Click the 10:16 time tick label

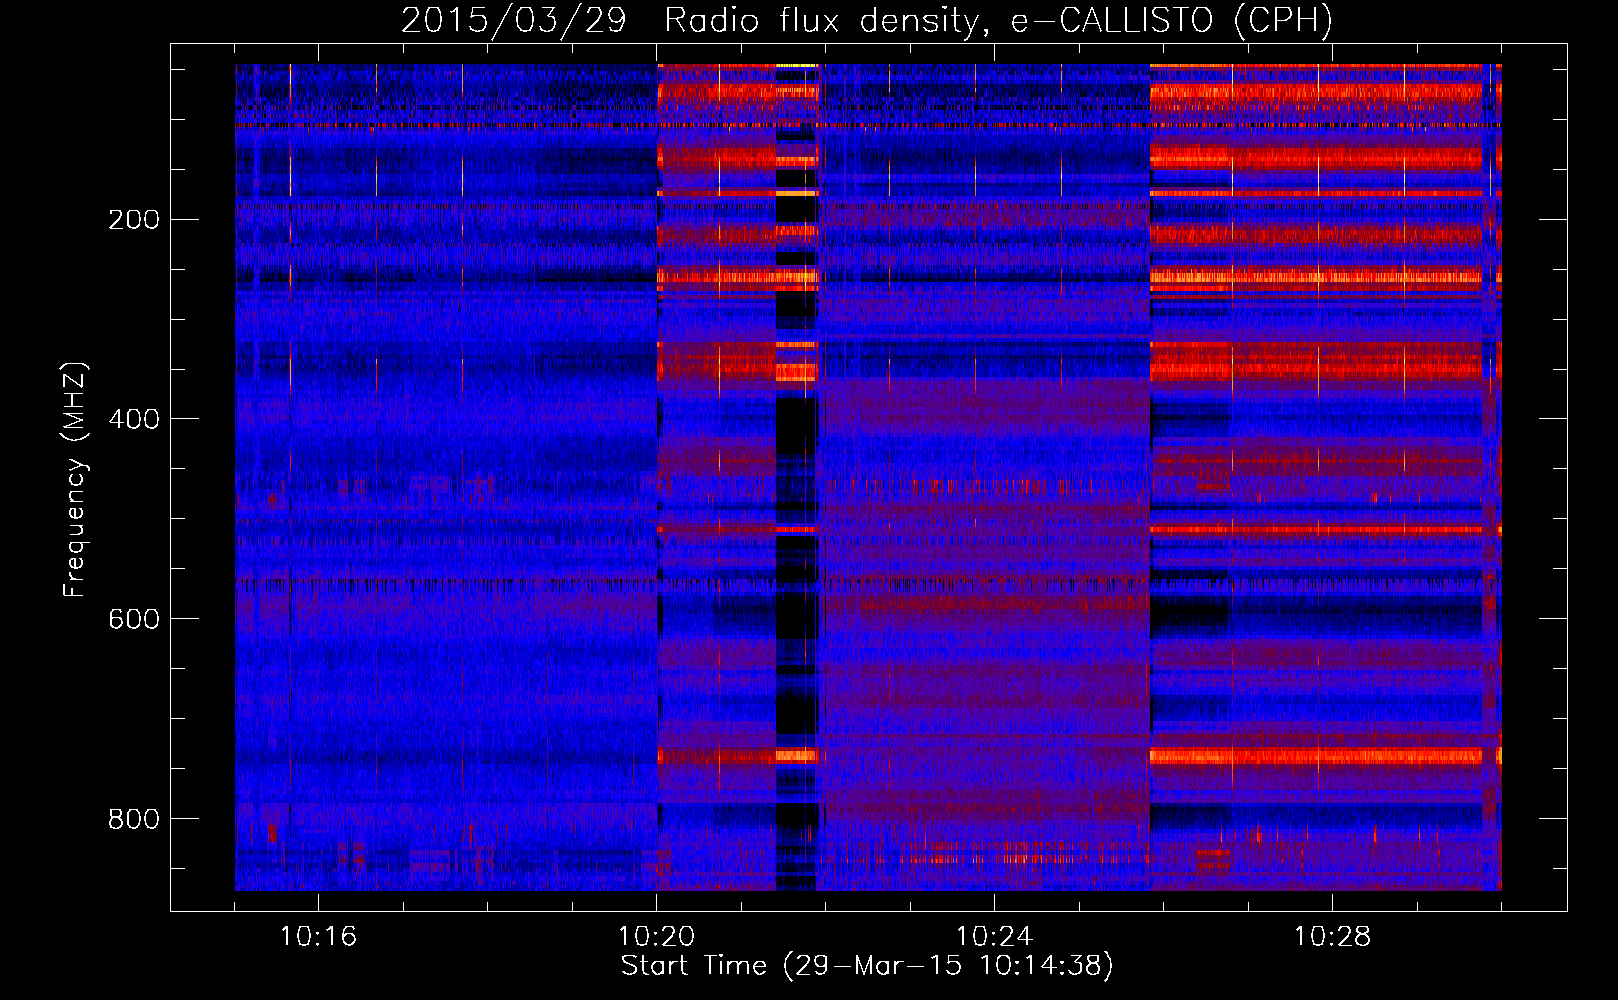click(x=318, y=937)
